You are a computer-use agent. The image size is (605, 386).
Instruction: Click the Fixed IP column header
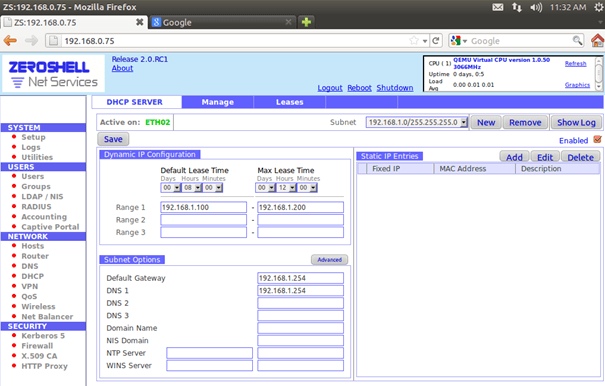(400, 169)
